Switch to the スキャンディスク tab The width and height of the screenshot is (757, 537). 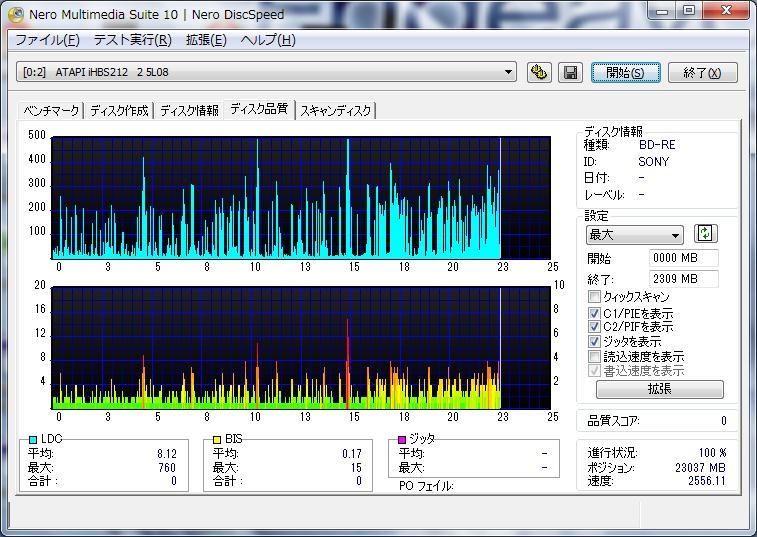coord(336,111)
